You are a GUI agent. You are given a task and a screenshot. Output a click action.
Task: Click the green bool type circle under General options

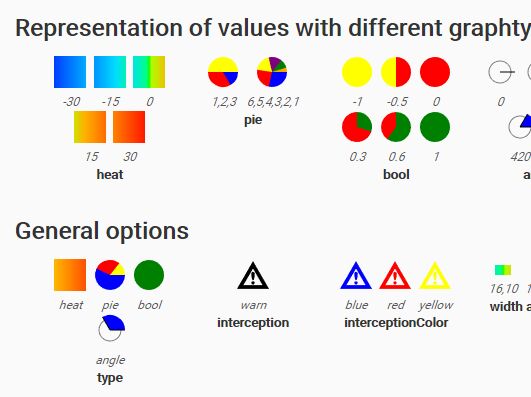click(x=149, y=275)
